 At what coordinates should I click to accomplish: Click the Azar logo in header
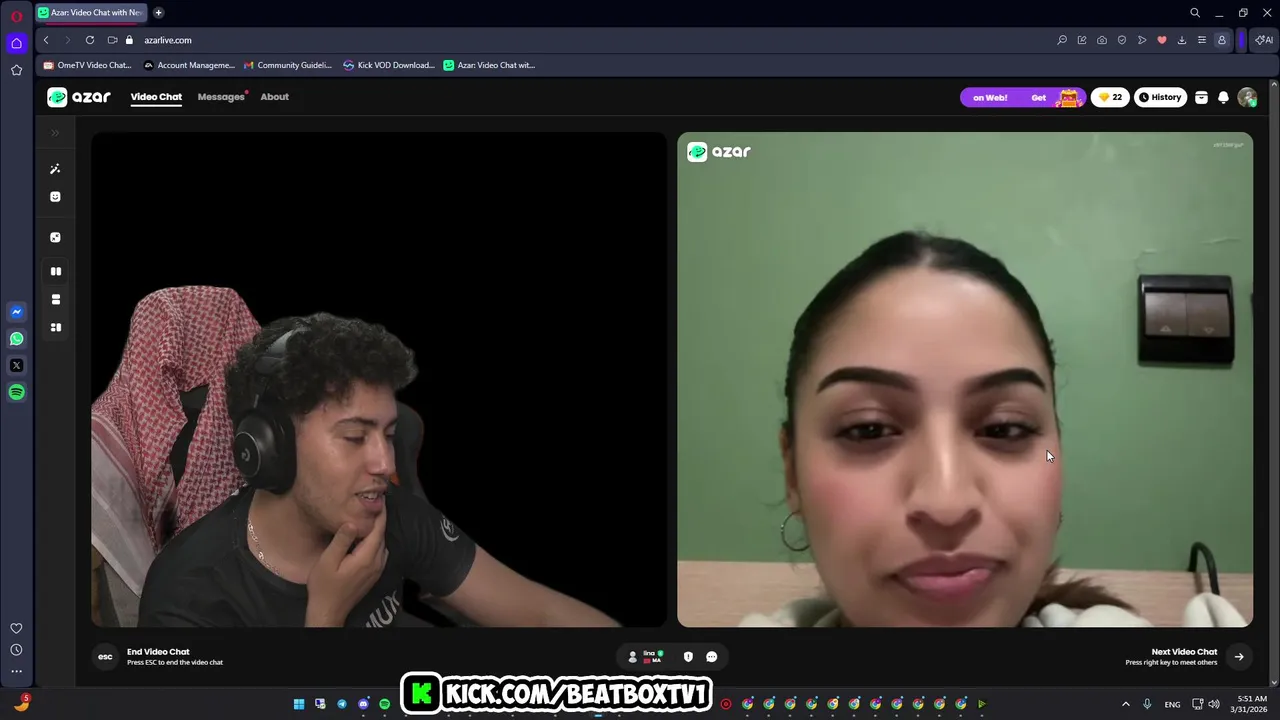pyautogui.click(x=79, y=97)
